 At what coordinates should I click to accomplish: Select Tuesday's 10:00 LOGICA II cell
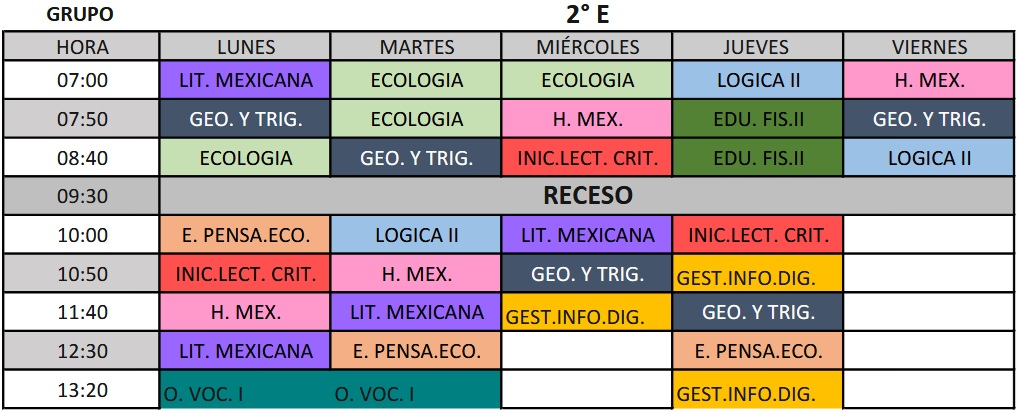pyautogui.click(x=416, y=235)
